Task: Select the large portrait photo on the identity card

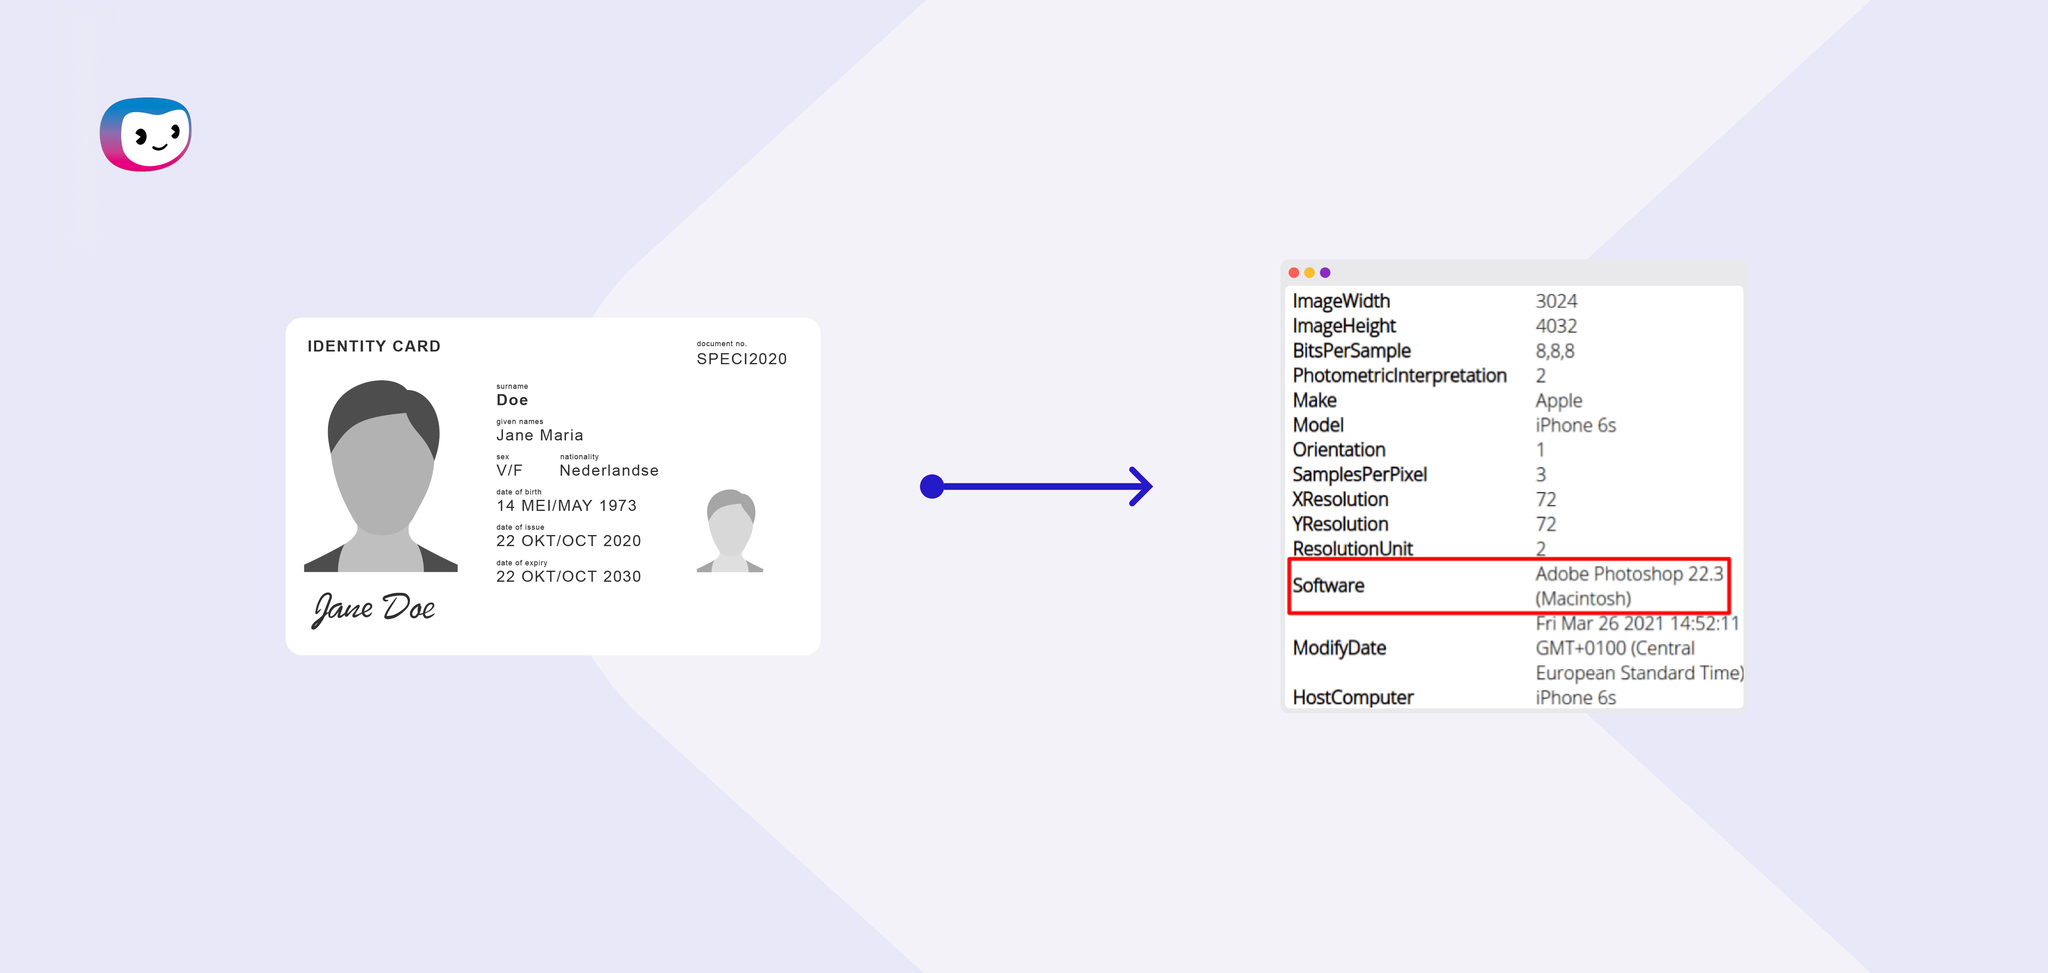Action: [381, 475]
